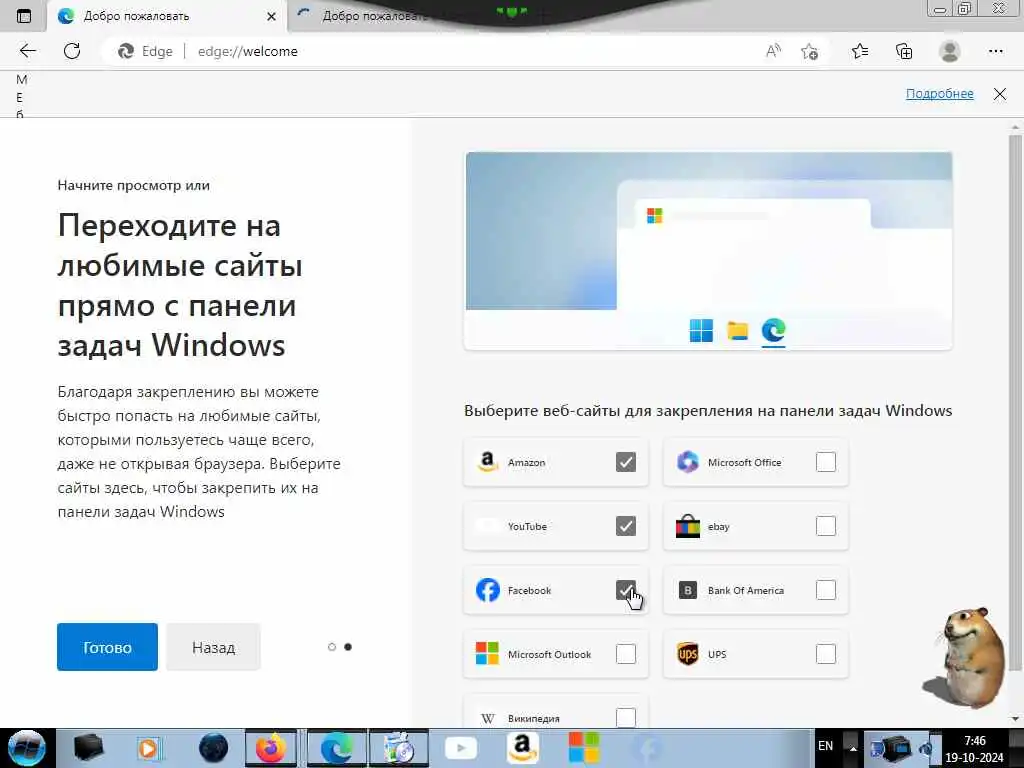Check the Bank Of America checkbox
1024x768 pixels.
[x=825, y=590]
